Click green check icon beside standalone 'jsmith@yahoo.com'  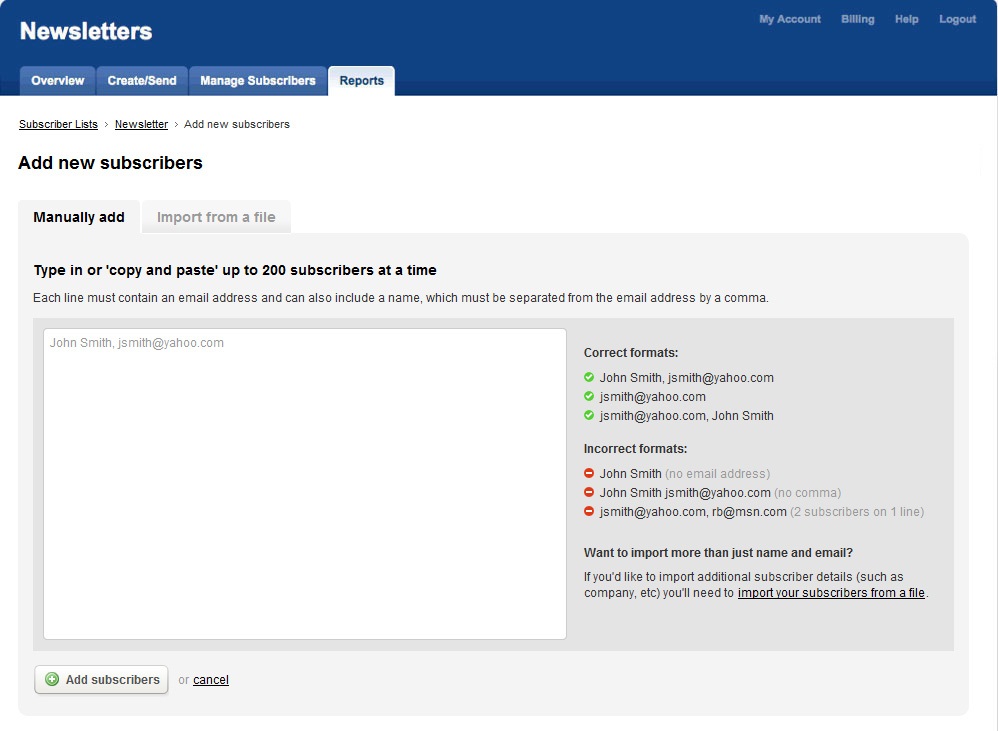589,396
